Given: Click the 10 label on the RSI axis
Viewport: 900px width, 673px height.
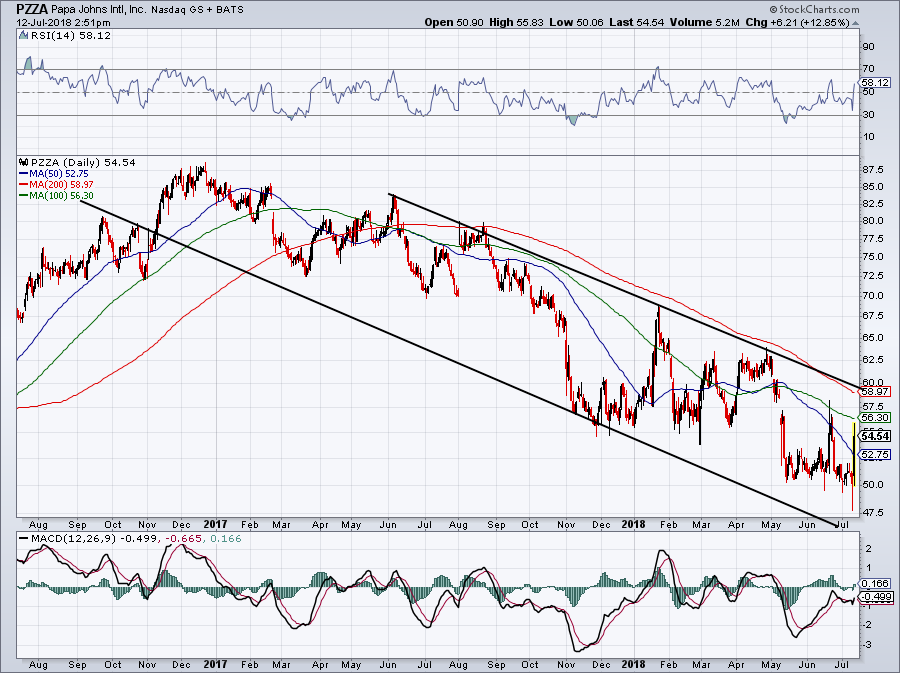Looking at the screenshot, I should pyautogui.click(x=868, y=137).
